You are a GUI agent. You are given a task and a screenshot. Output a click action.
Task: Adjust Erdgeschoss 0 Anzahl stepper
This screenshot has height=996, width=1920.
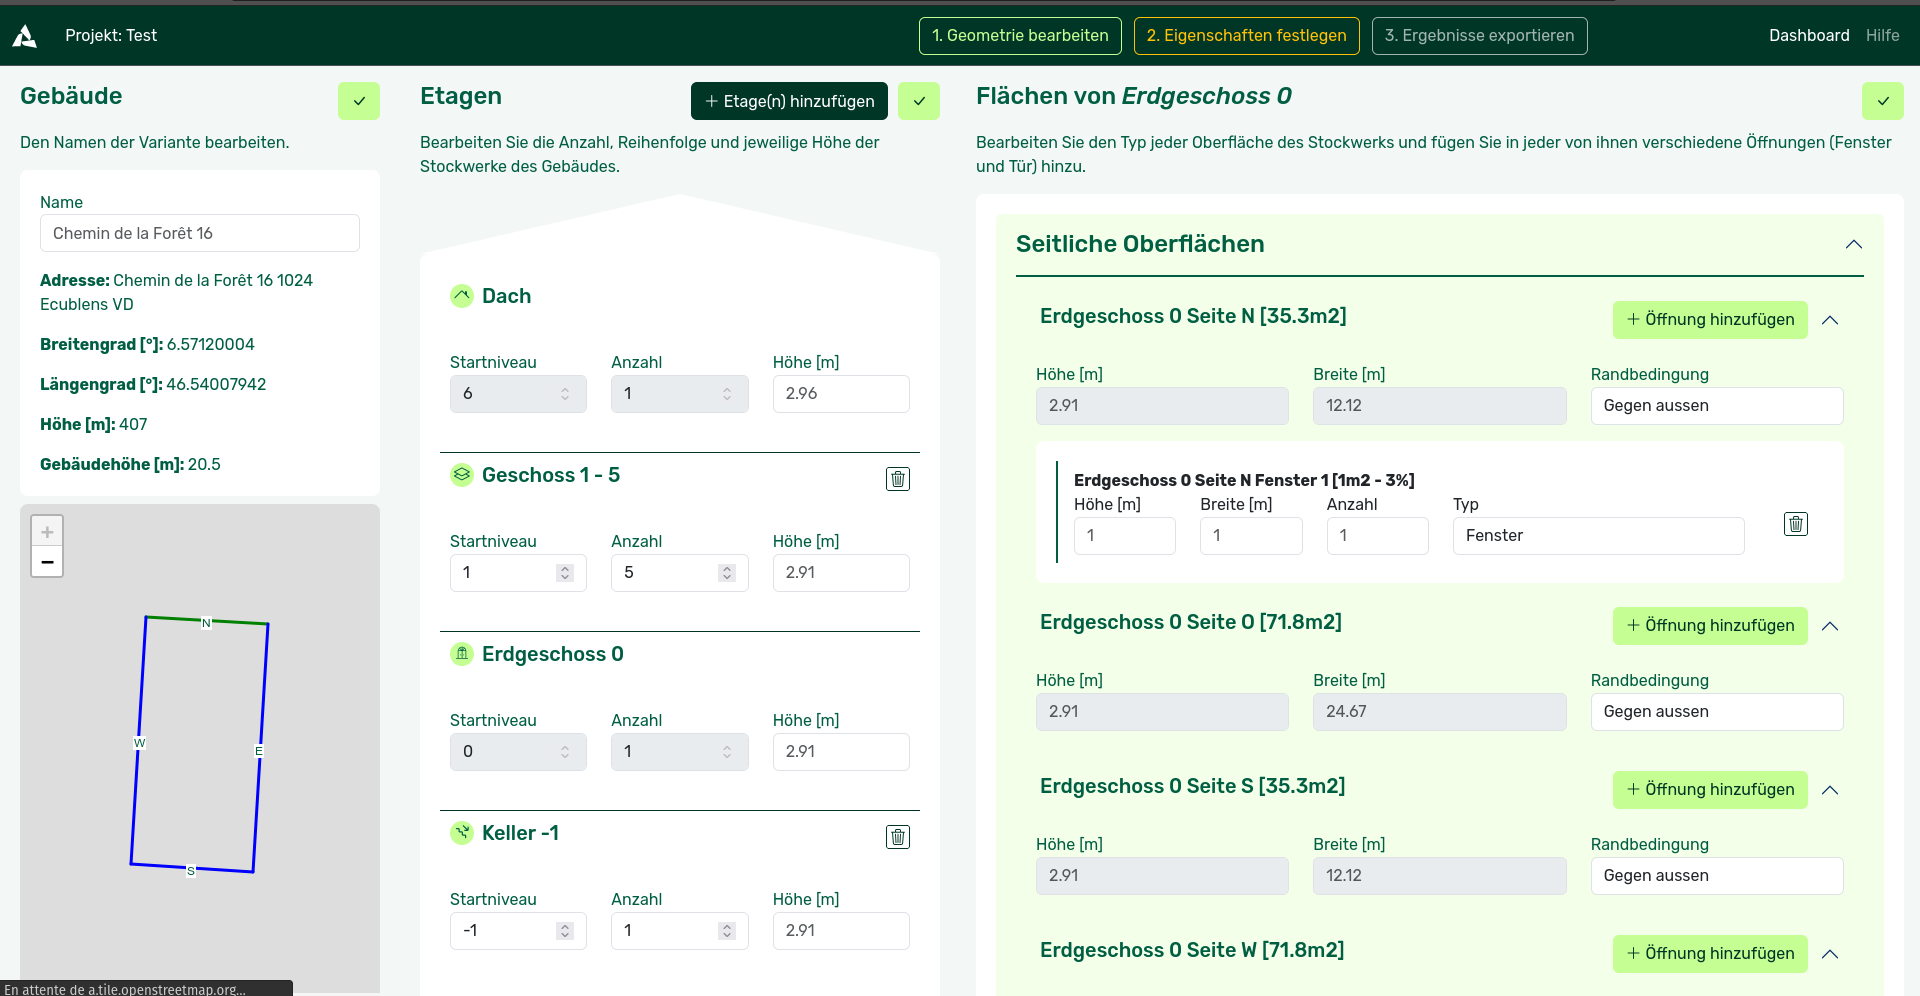[x=727, y=752]
